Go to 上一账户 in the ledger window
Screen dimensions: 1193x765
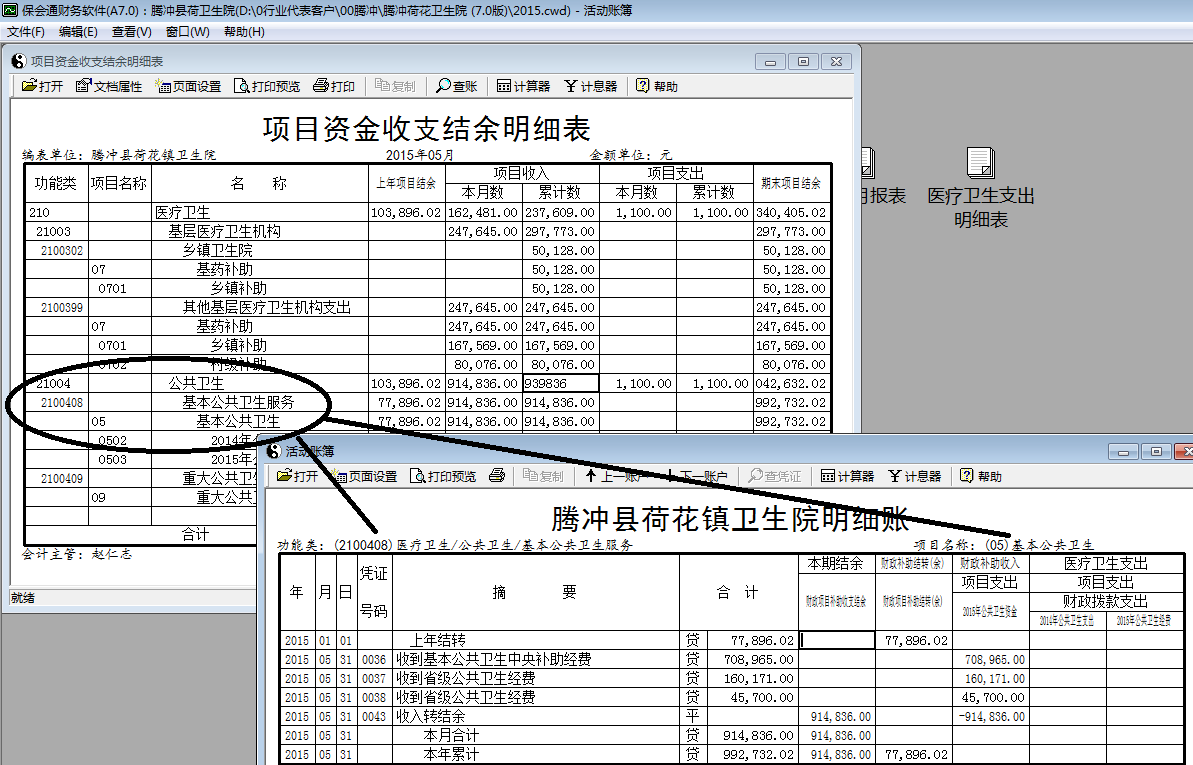click(617, 475)
